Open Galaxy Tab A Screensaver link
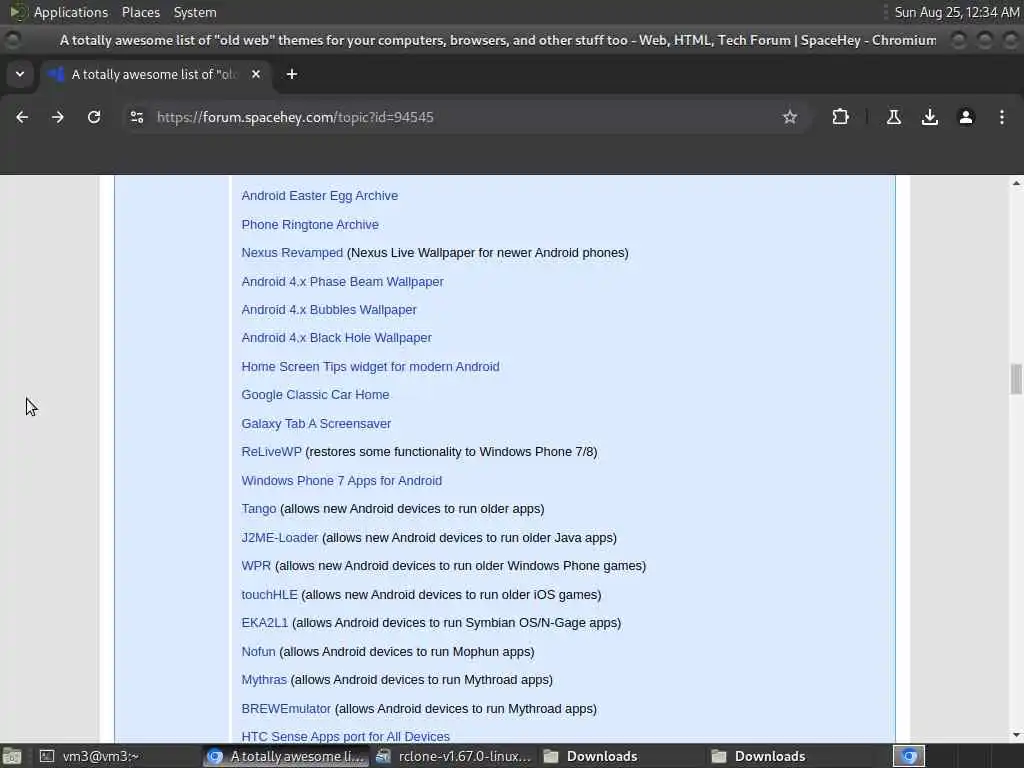 coord(316,423)
